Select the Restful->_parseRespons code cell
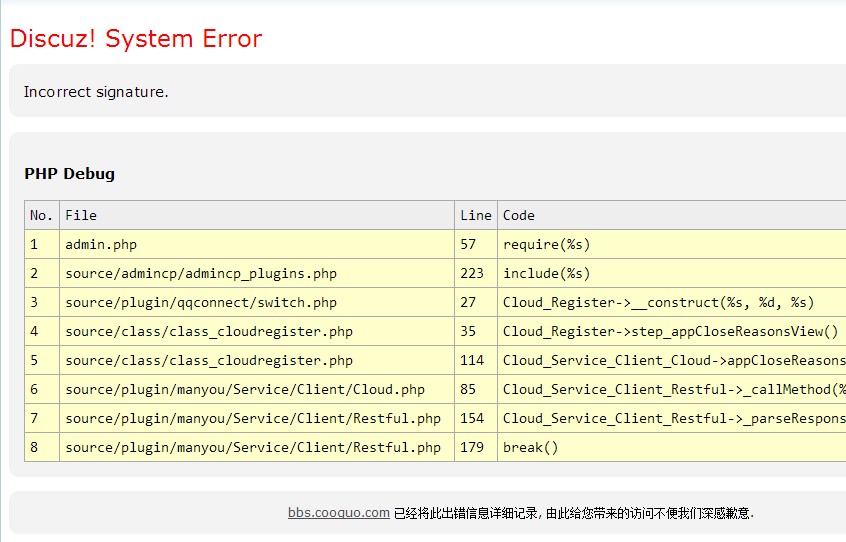This screenshot has height=542, width=846. point(672,418)
